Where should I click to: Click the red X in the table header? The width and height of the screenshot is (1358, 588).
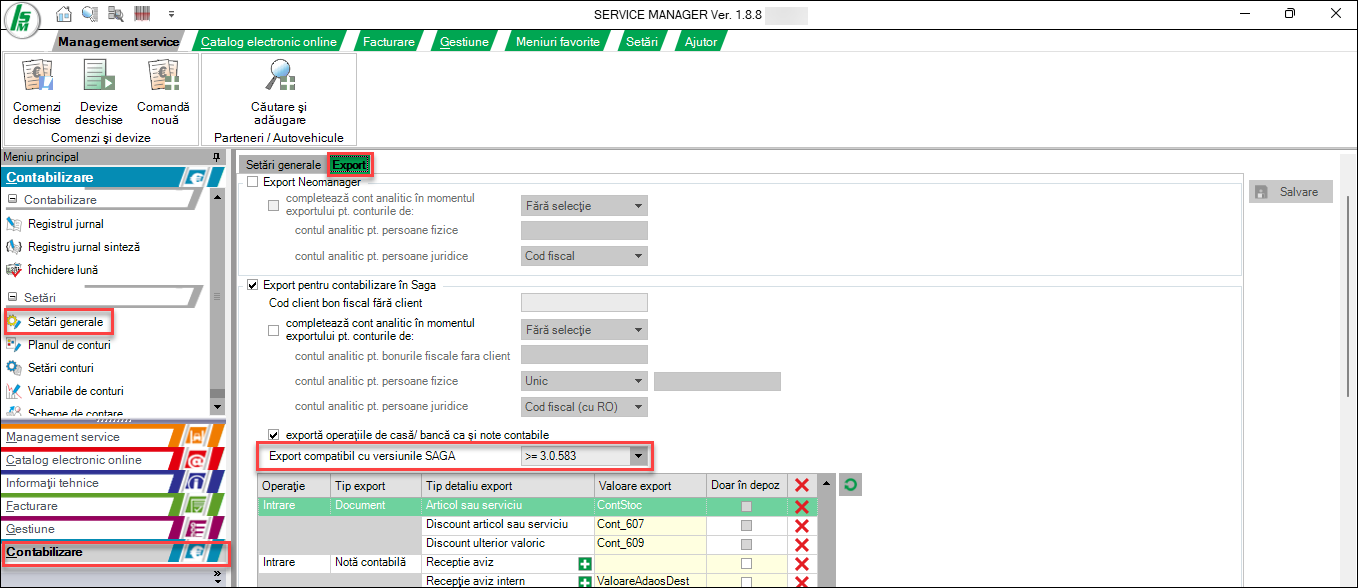click(x=801, y=485)
